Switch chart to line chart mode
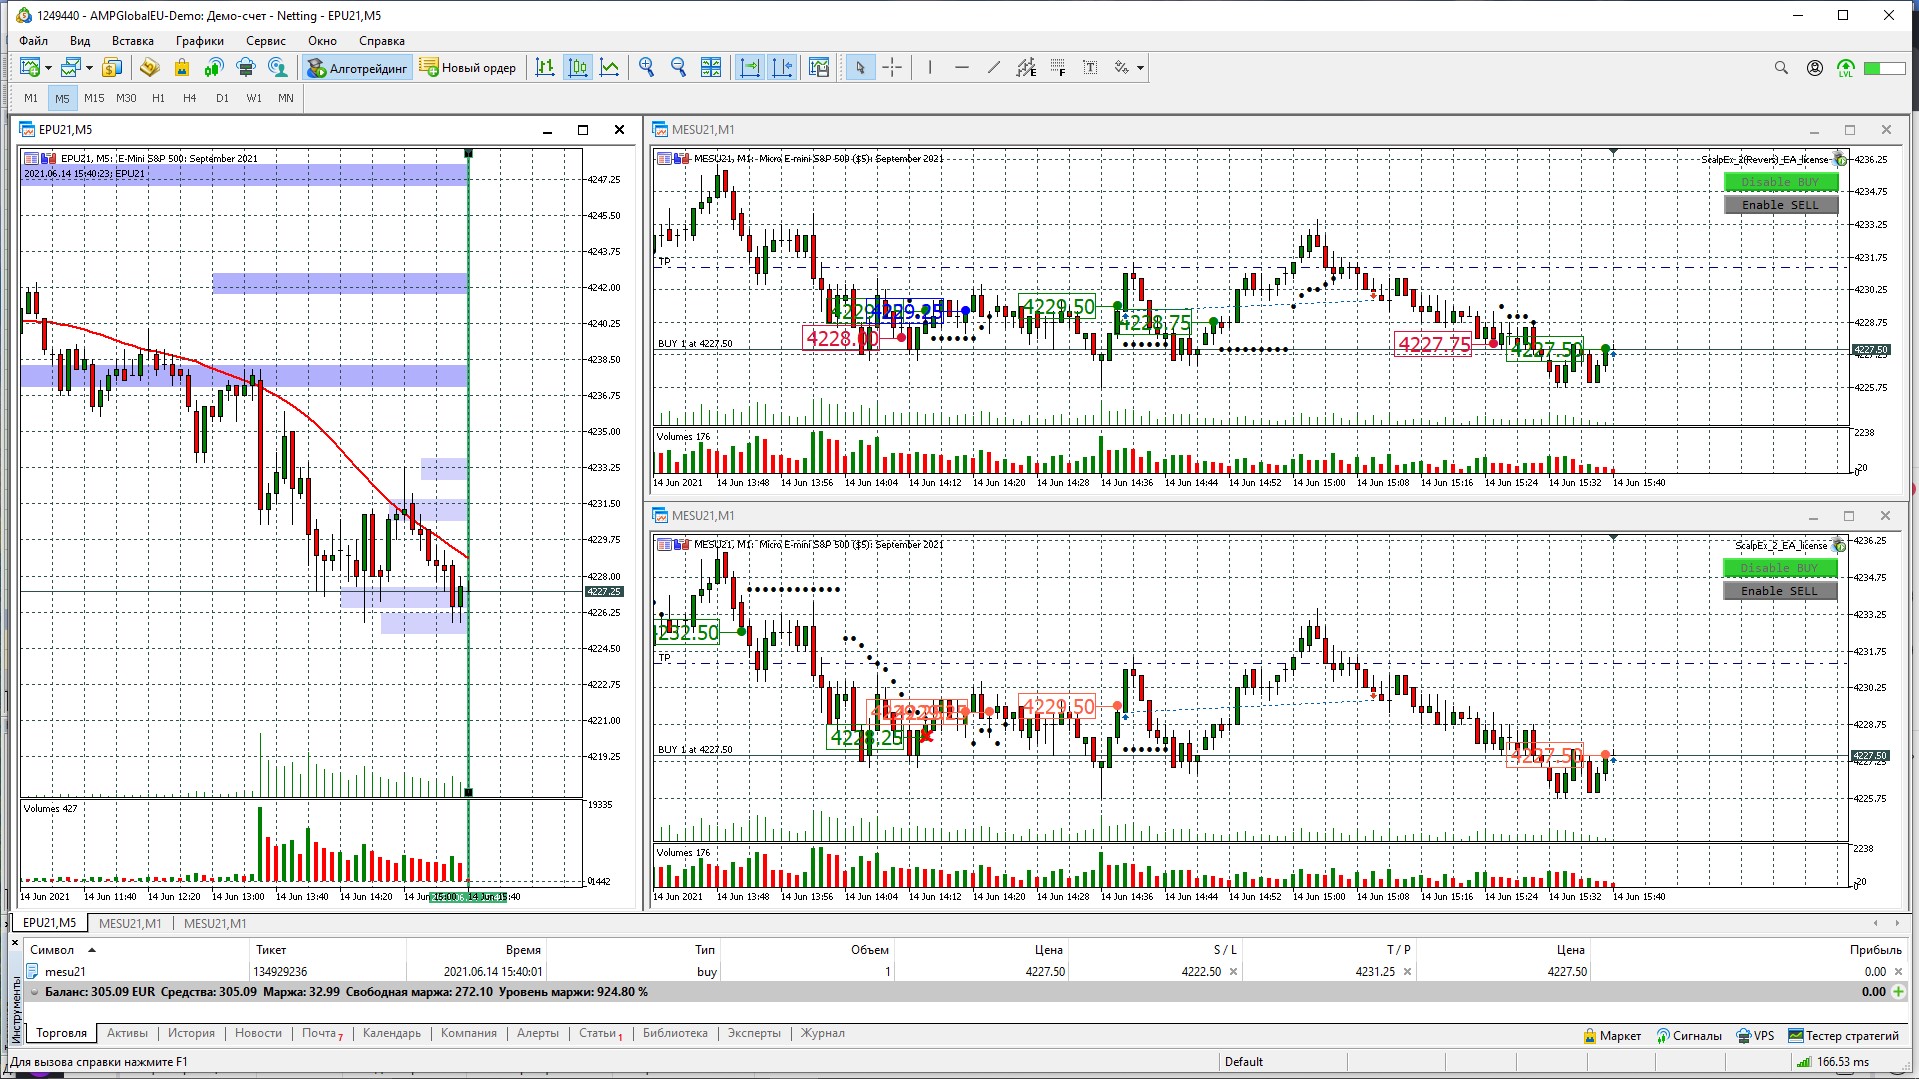Viewport: 1919px width, 1079px height. [x=609, y=68]
